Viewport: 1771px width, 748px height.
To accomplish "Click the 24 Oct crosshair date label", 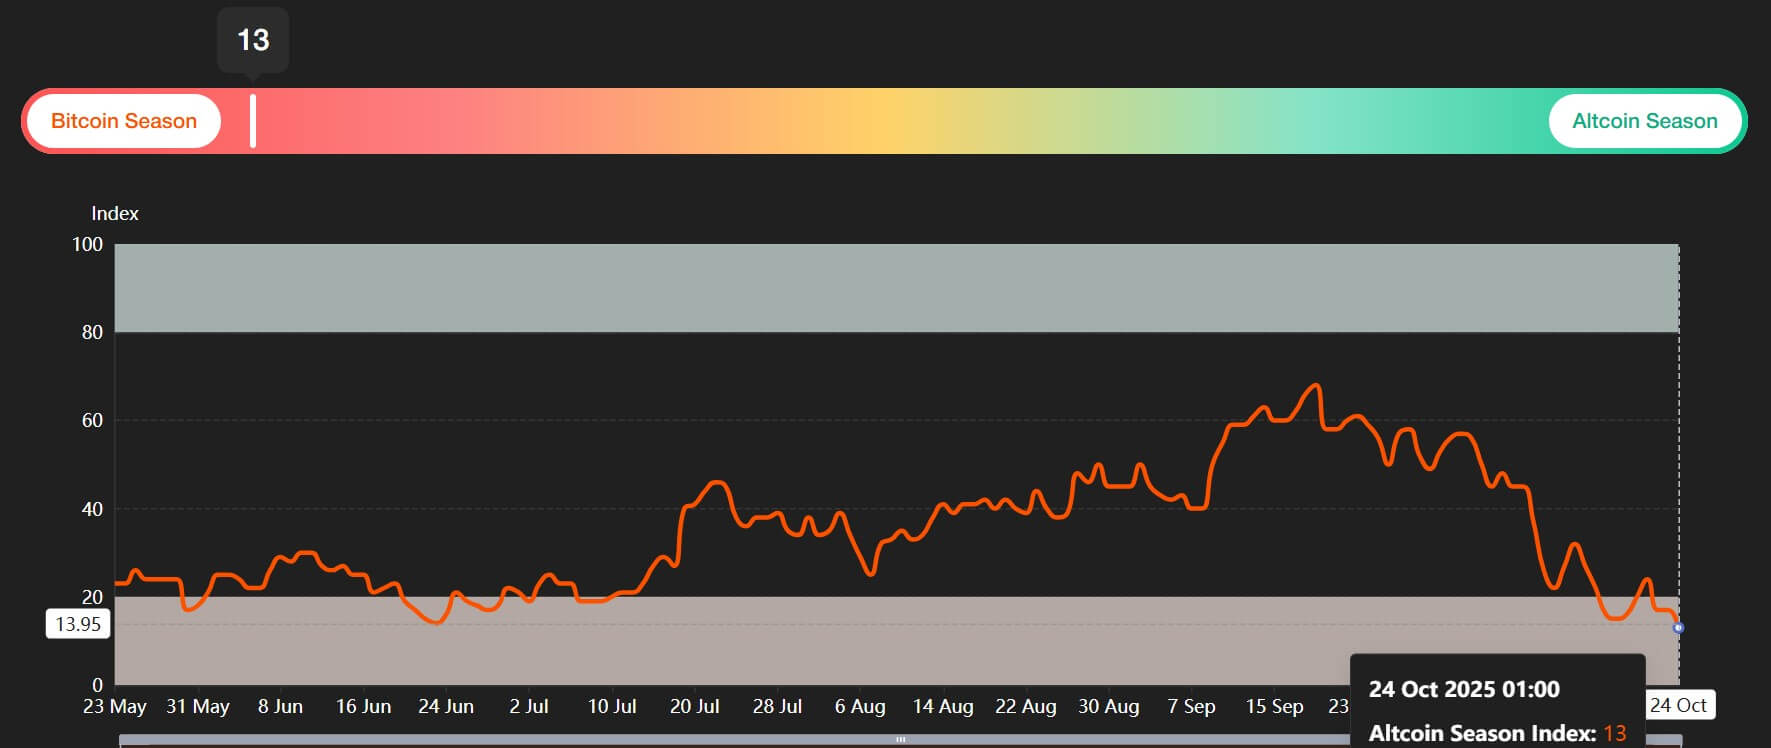I will click(1678, 705).
